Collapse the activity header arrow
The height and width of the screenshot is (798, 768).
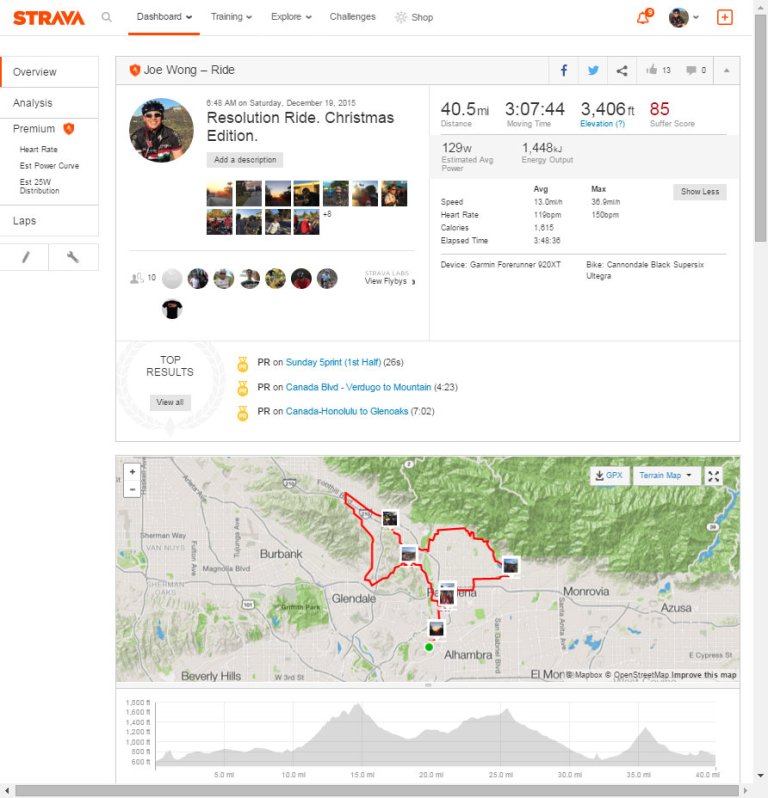click(x=727, y=71)
